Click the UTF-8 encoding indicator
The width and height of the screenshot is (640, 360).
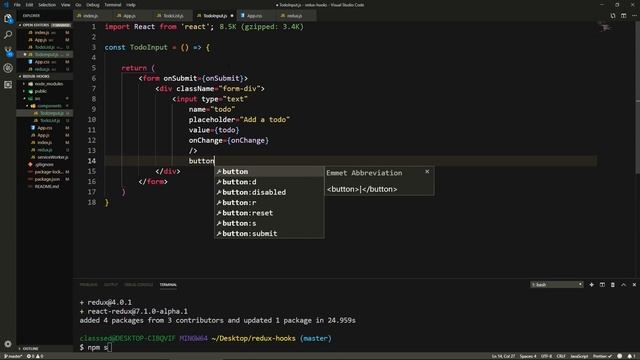point(546,356)
